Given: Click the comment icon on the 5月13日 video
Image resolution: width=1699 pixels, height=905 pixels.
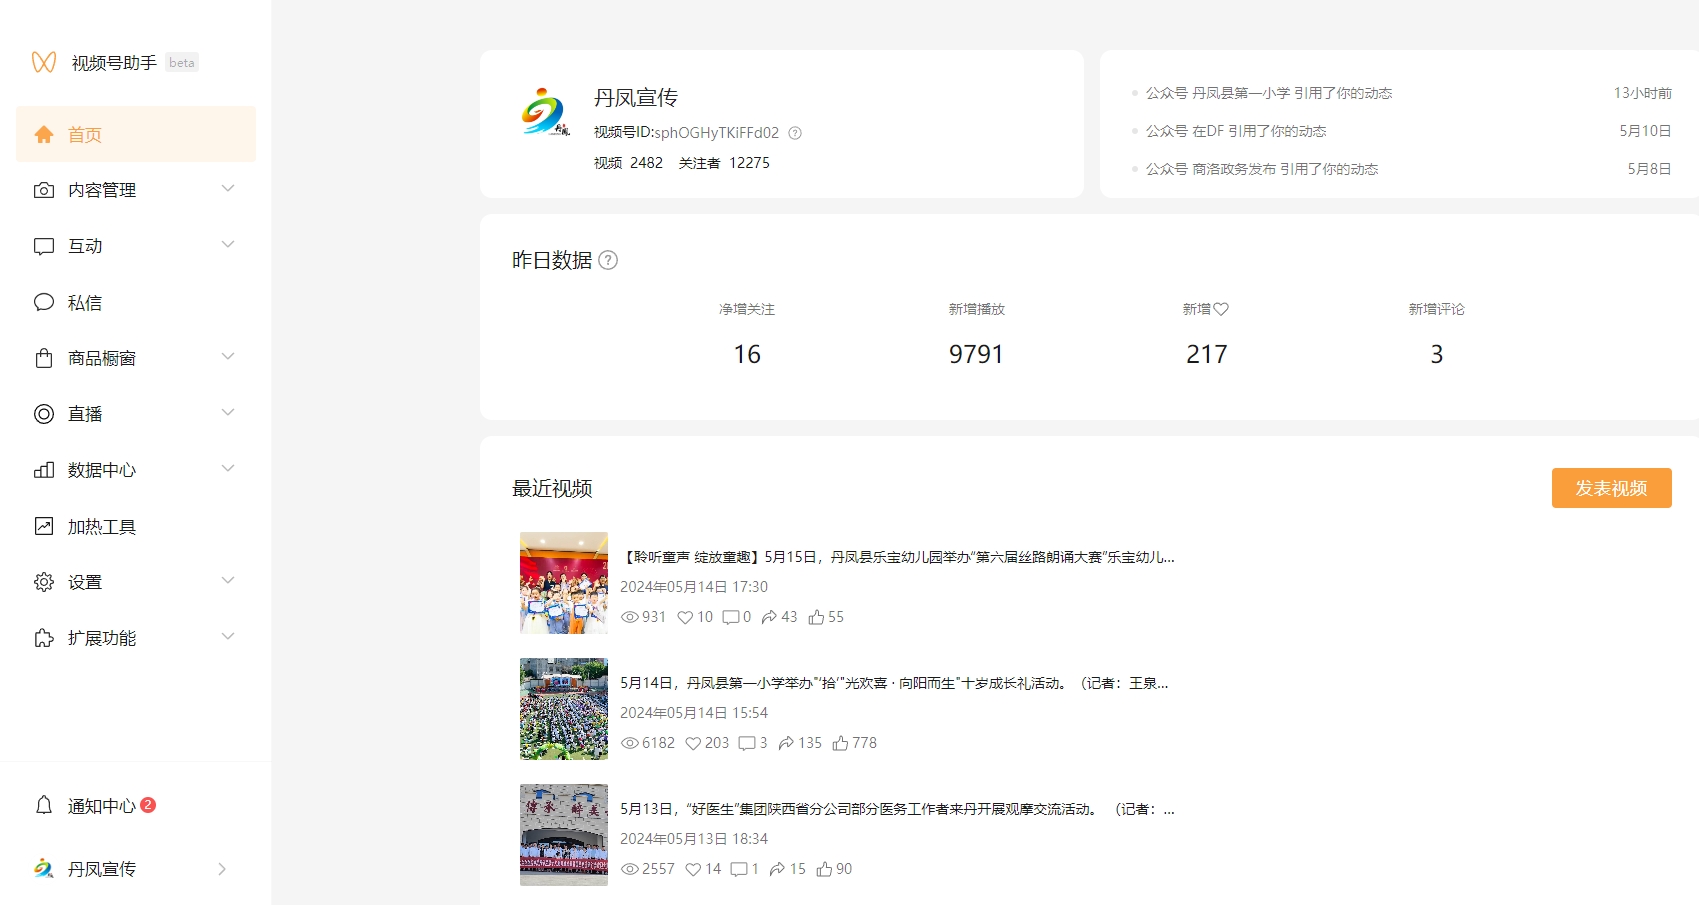Looking at the screenshot, I should 739,869.
